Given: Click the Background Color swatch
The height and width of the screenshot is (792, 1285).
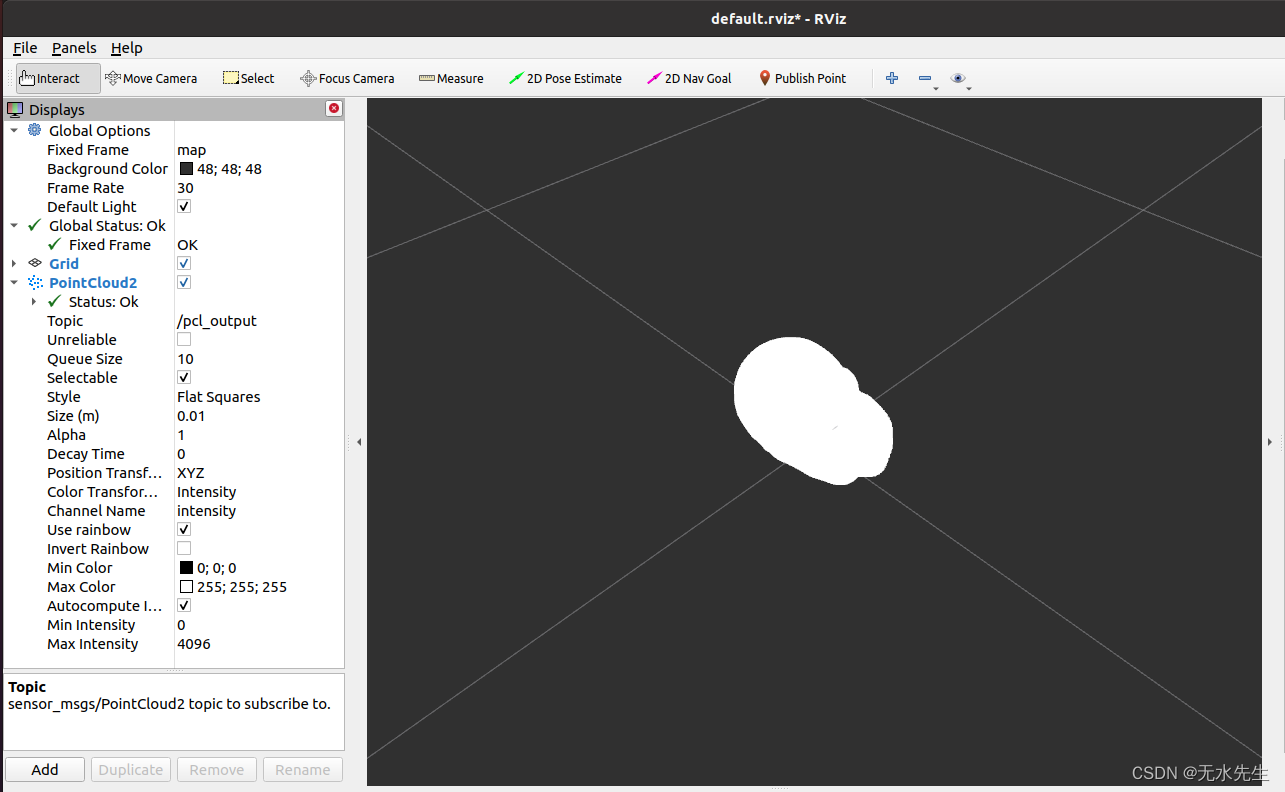Looking at the screenshot, I should (186, 169).
